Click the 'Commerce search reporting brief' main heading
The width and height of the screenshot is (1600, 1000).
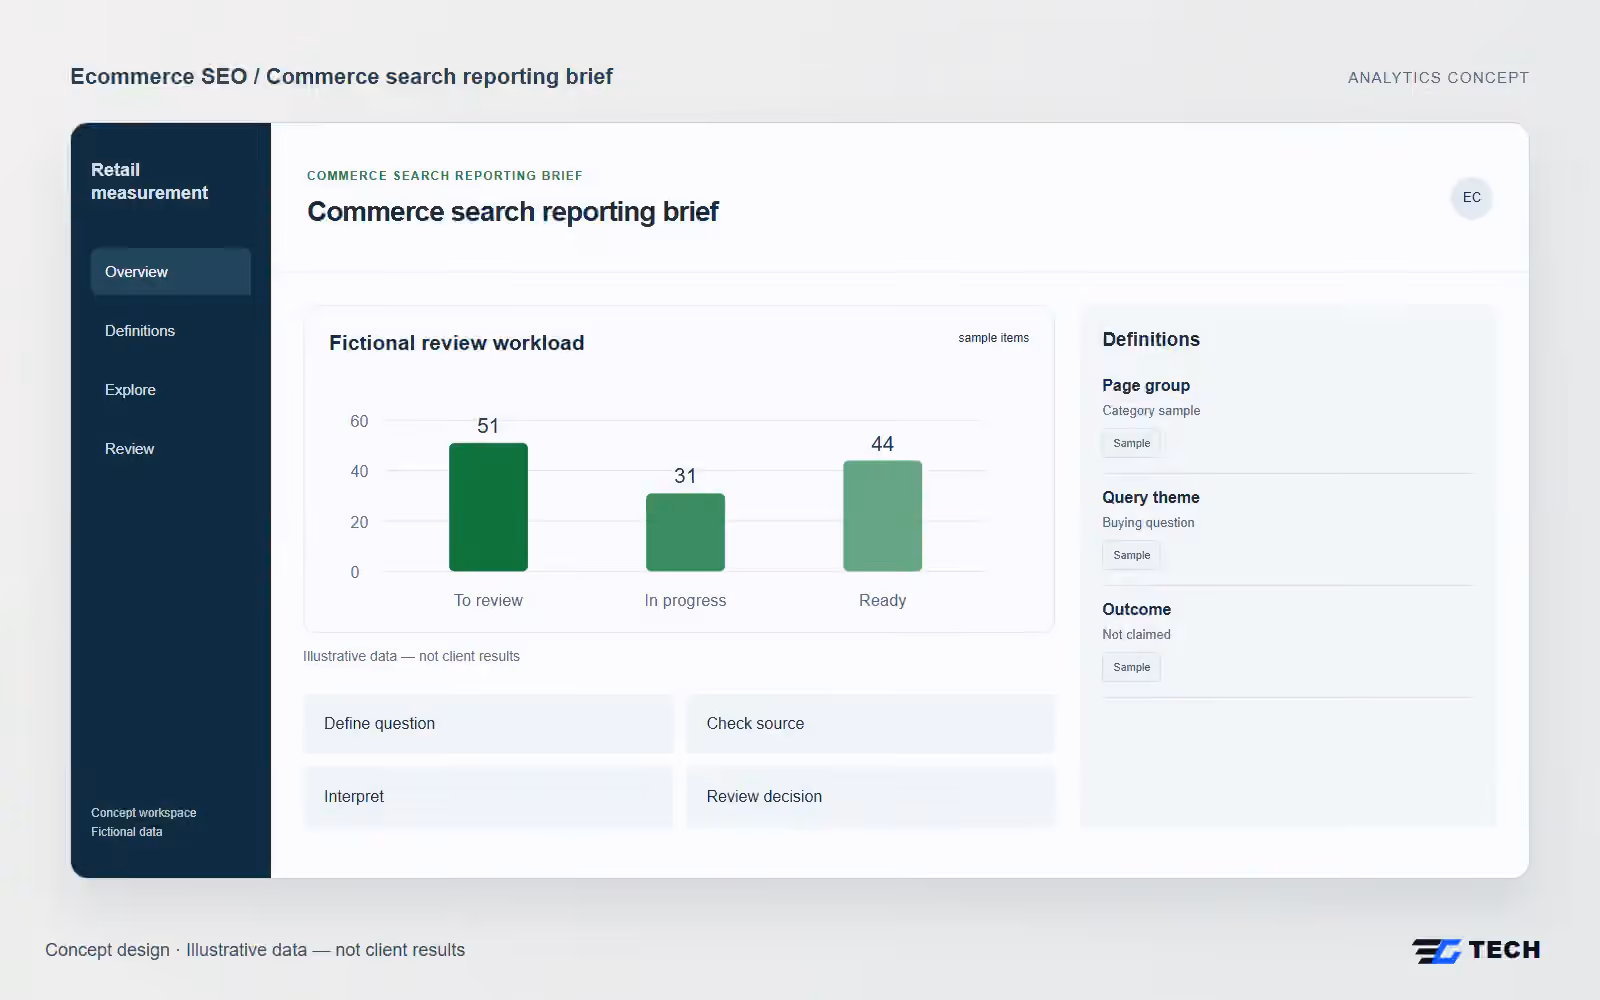(x=513, y=212)
